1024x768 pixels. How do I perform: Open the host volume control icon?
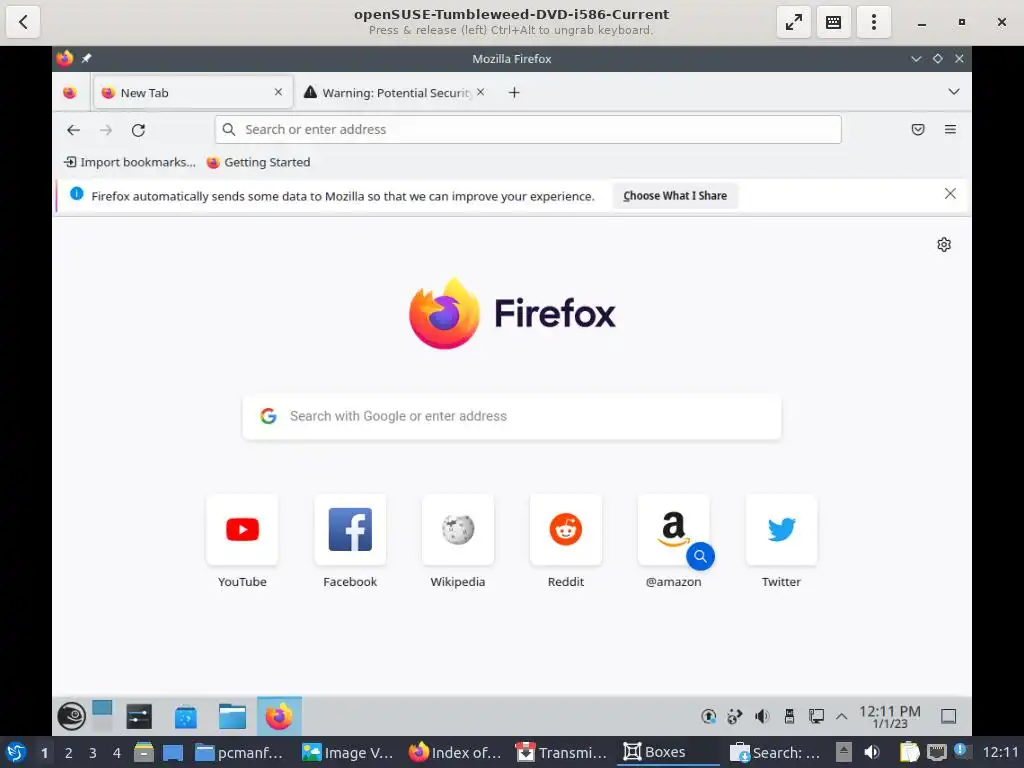coord(872,752)
